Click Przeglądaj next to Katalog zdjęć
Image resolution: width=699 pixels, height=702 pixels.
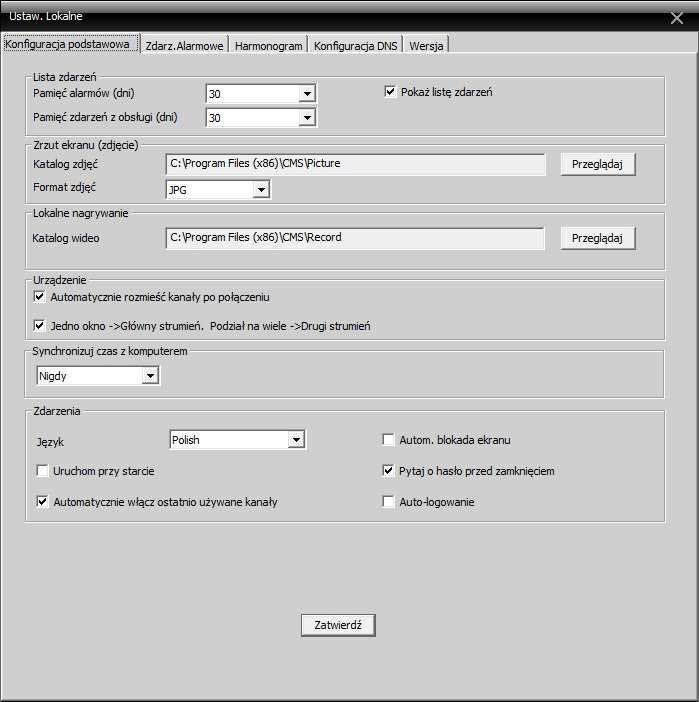coord(598,164)
